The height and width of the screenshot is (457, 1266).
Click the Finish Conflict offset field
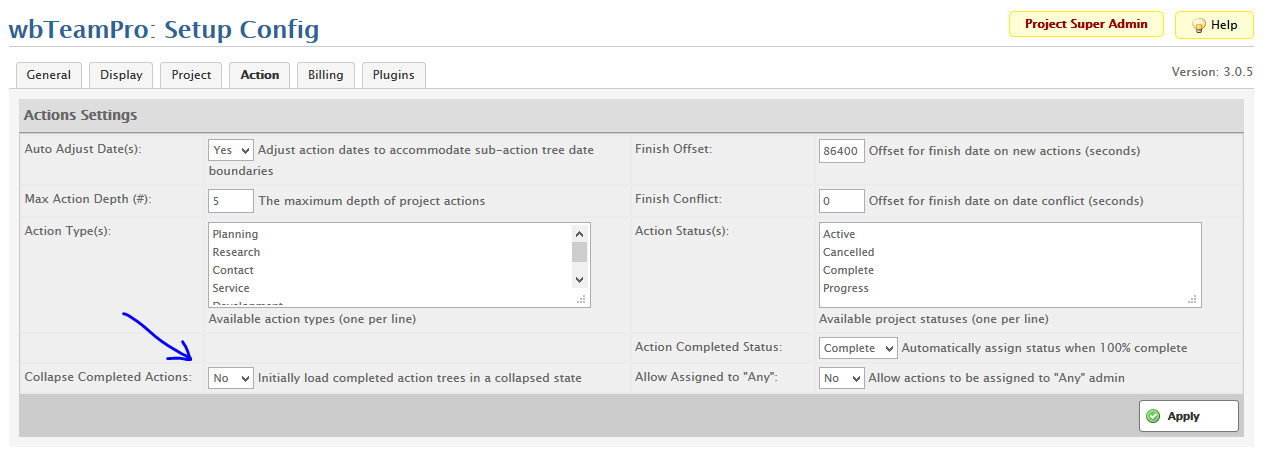tap(841, 201)
